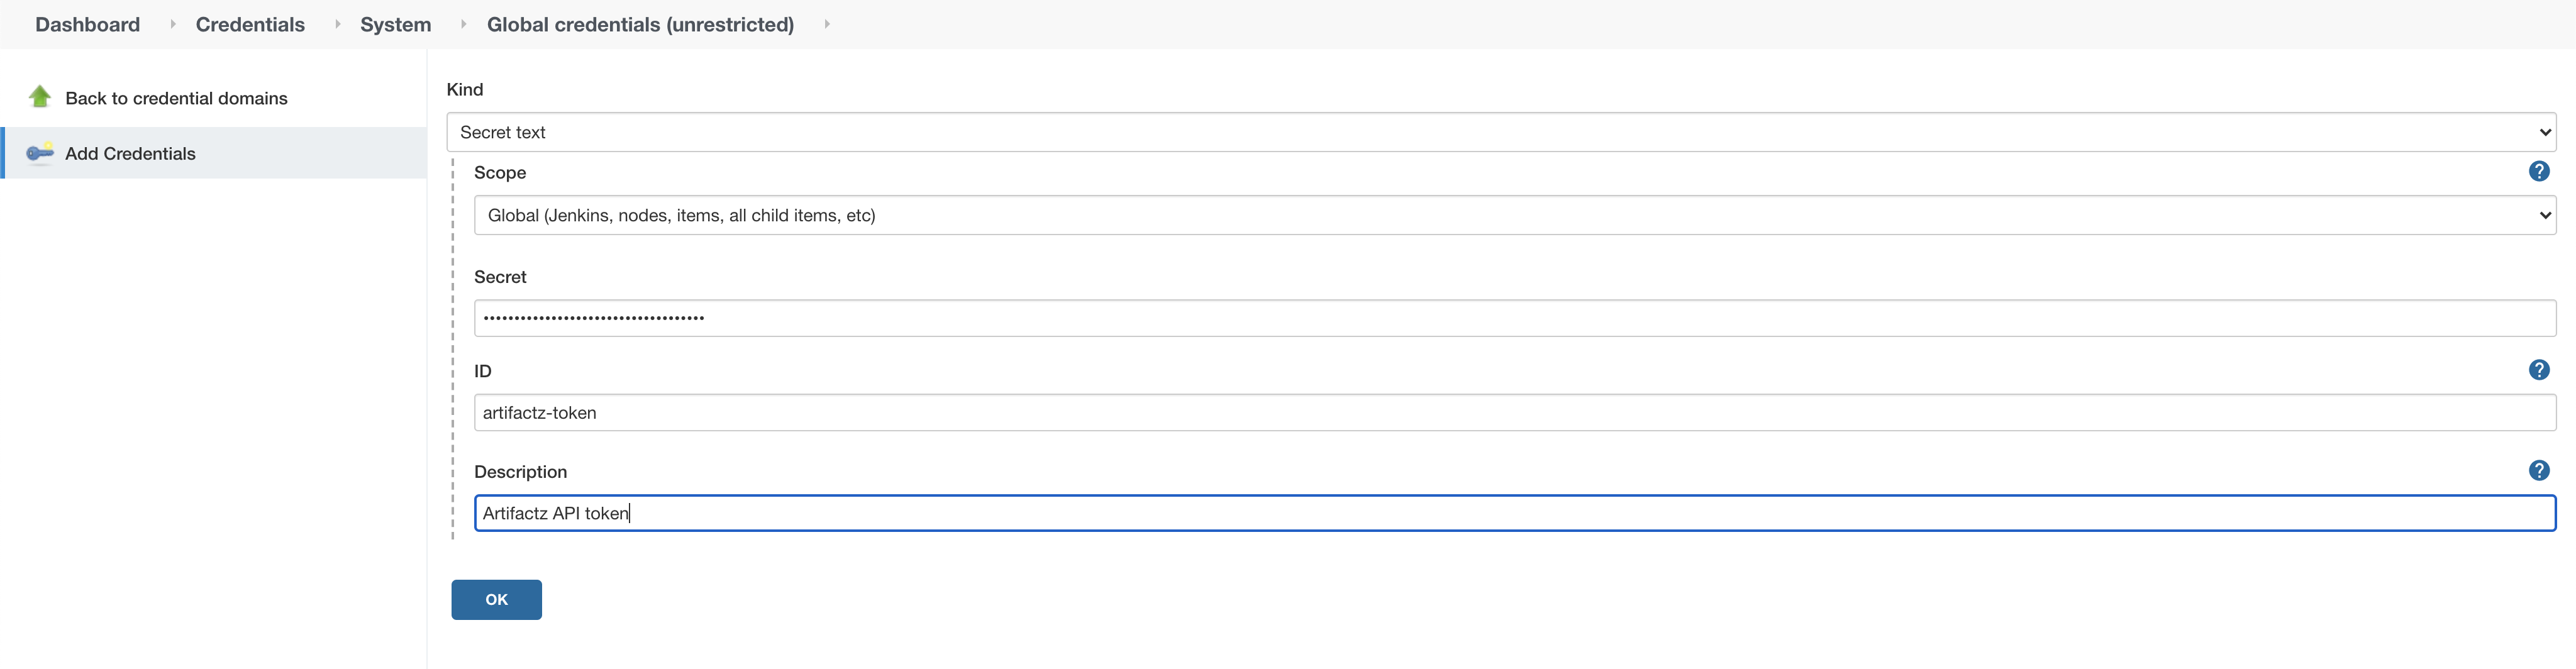
Task: Open help for the Scope field
Action: pos(2538,172)
